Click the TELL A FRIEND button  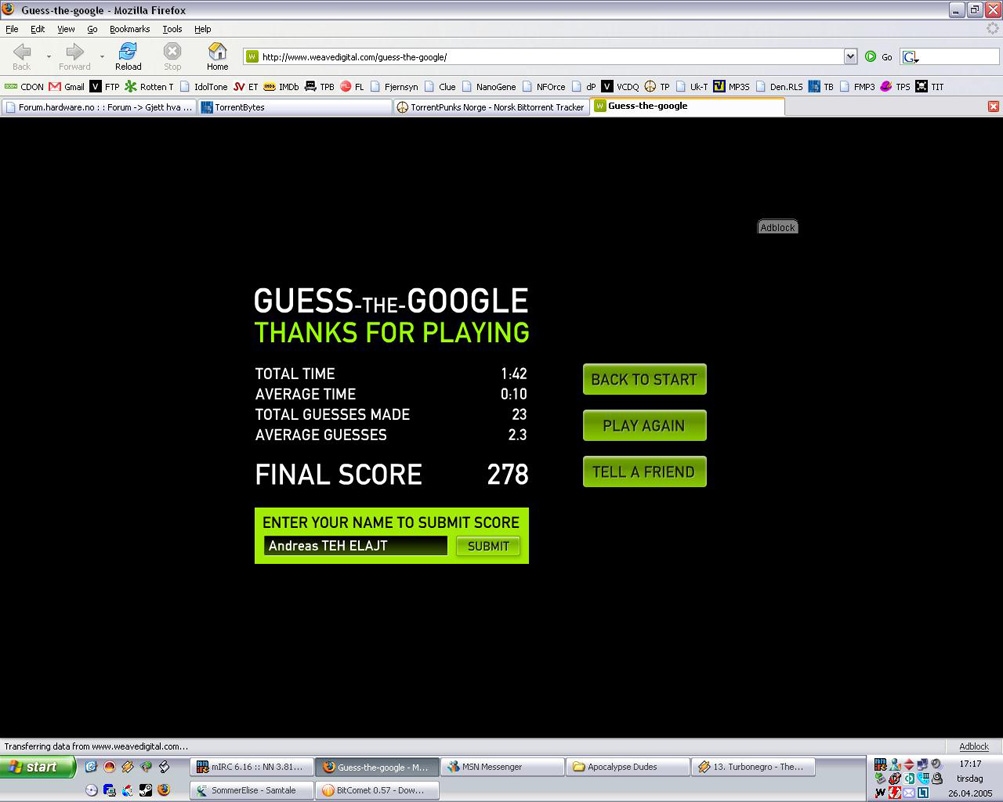tap(645, 471)
